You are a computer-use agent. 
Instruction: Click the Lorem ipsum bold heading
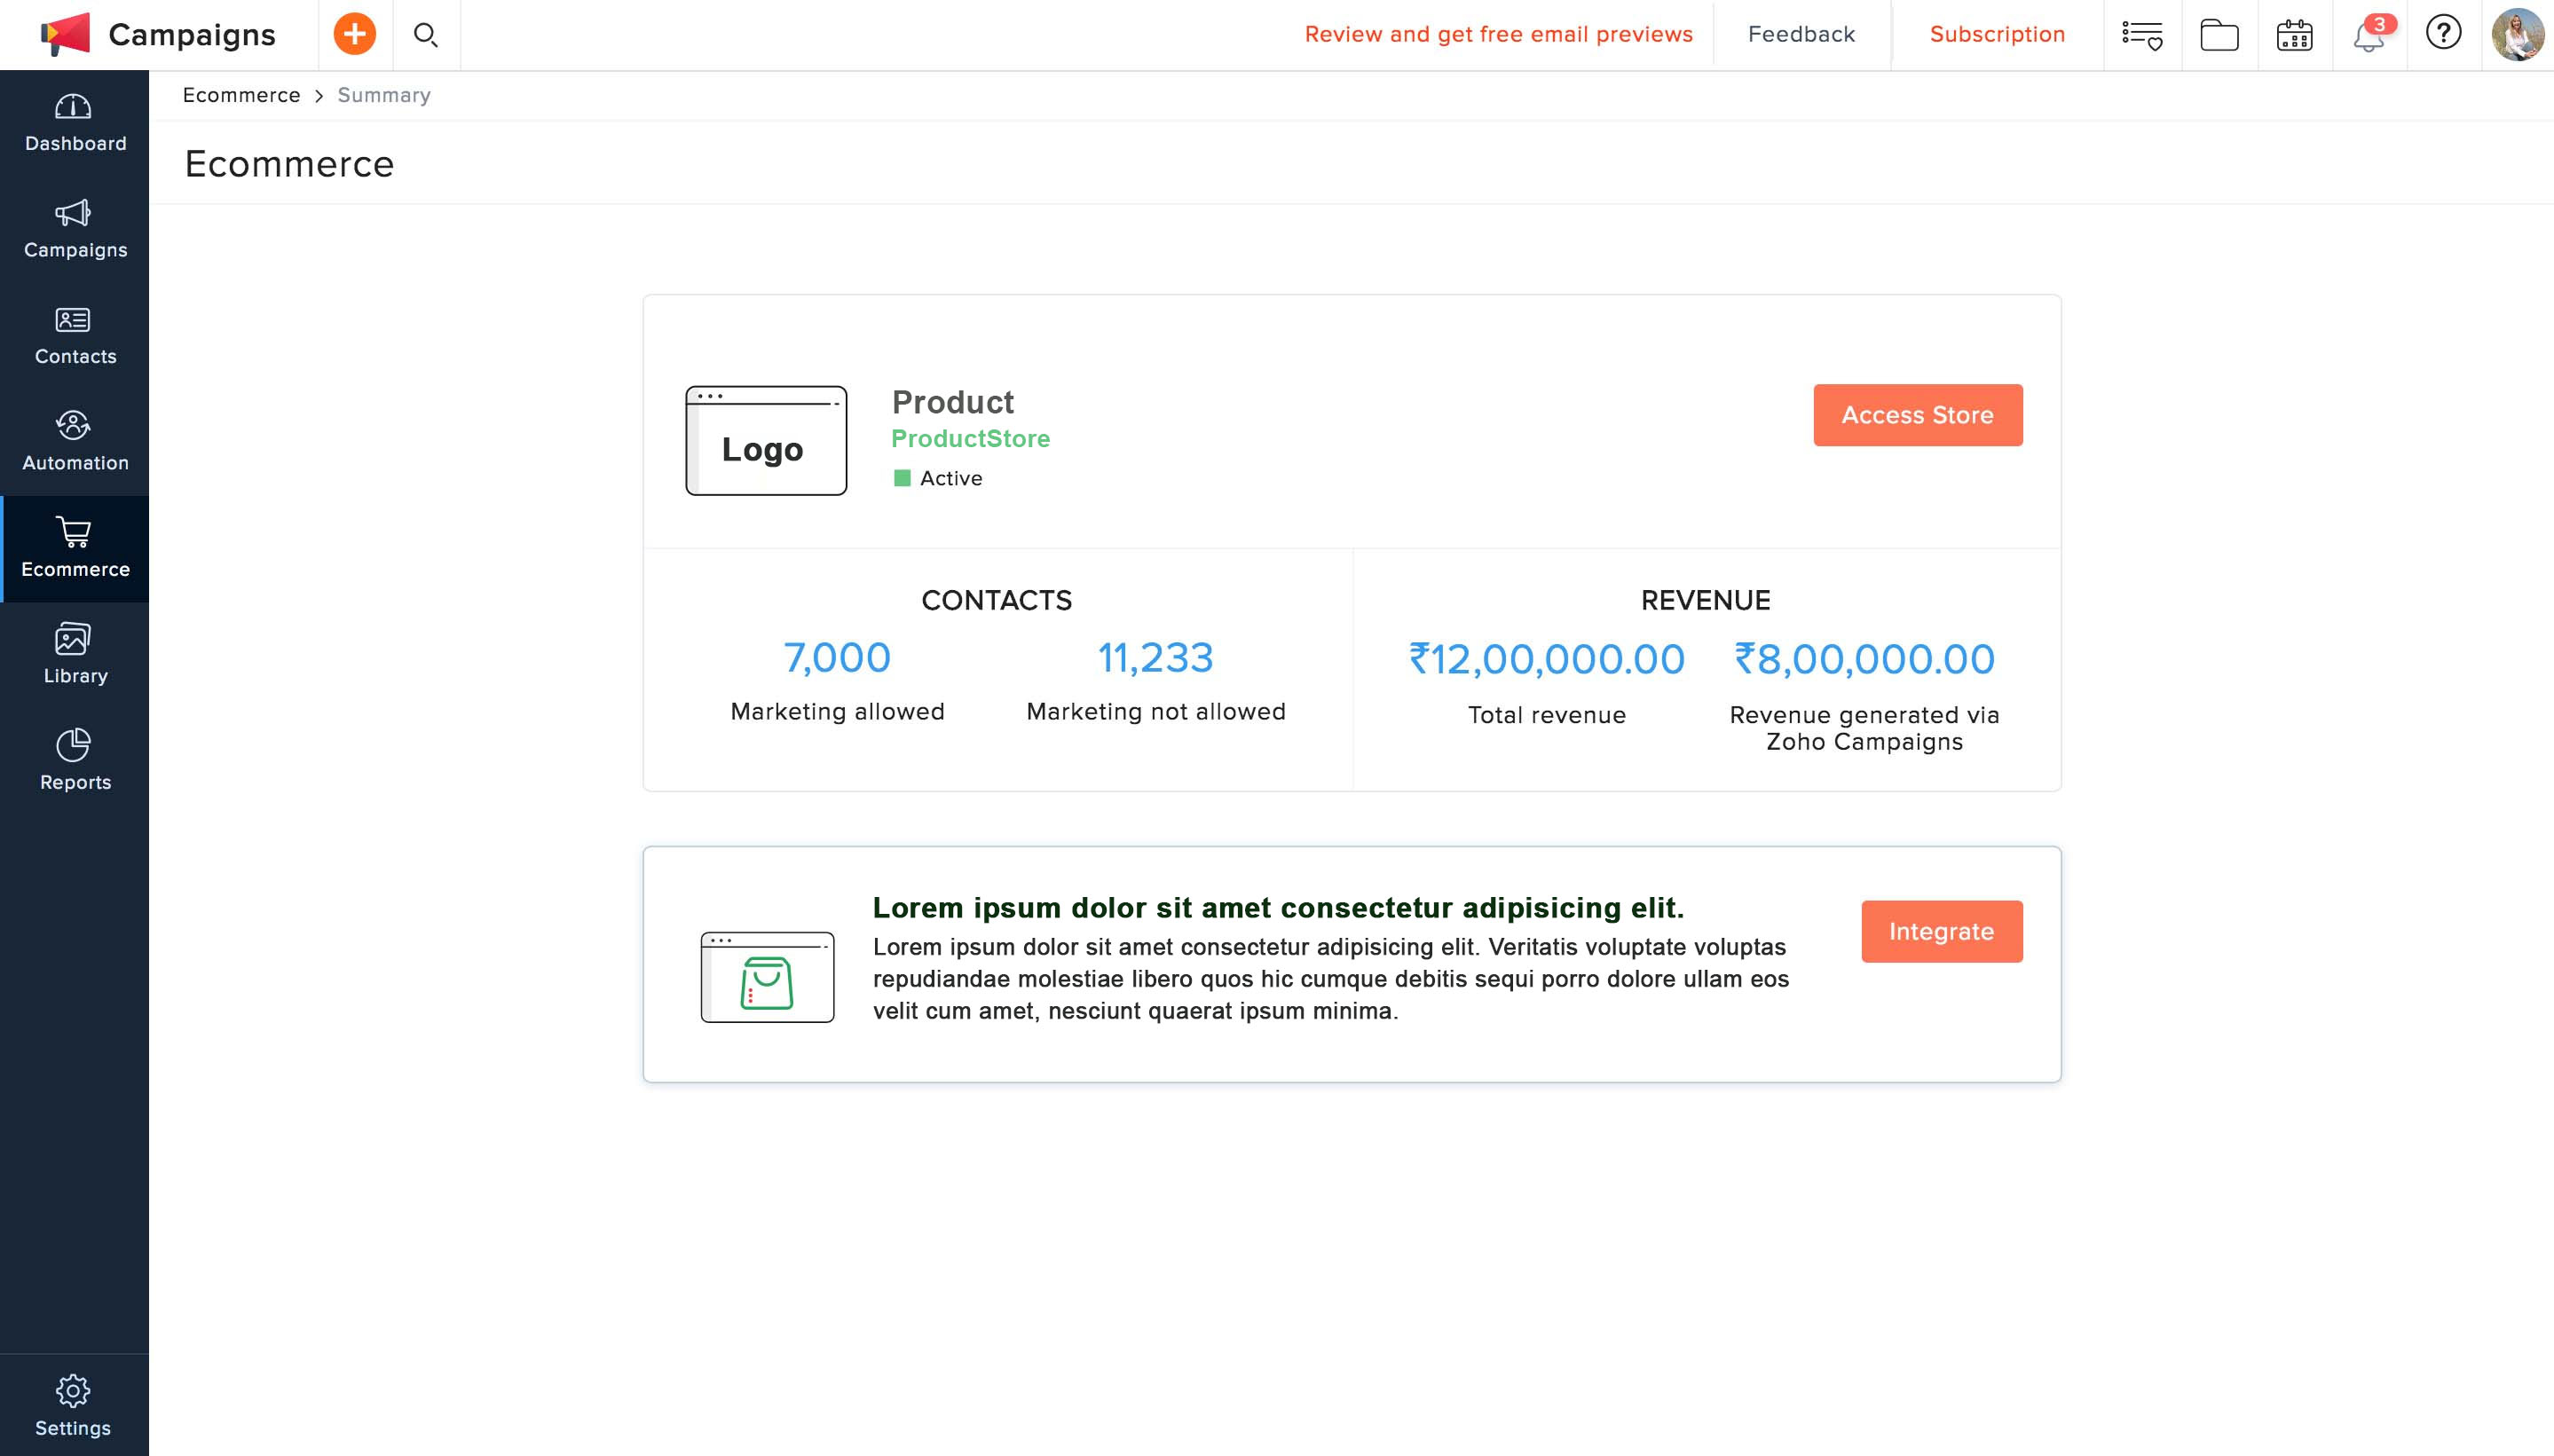[x=1278, y=907]
